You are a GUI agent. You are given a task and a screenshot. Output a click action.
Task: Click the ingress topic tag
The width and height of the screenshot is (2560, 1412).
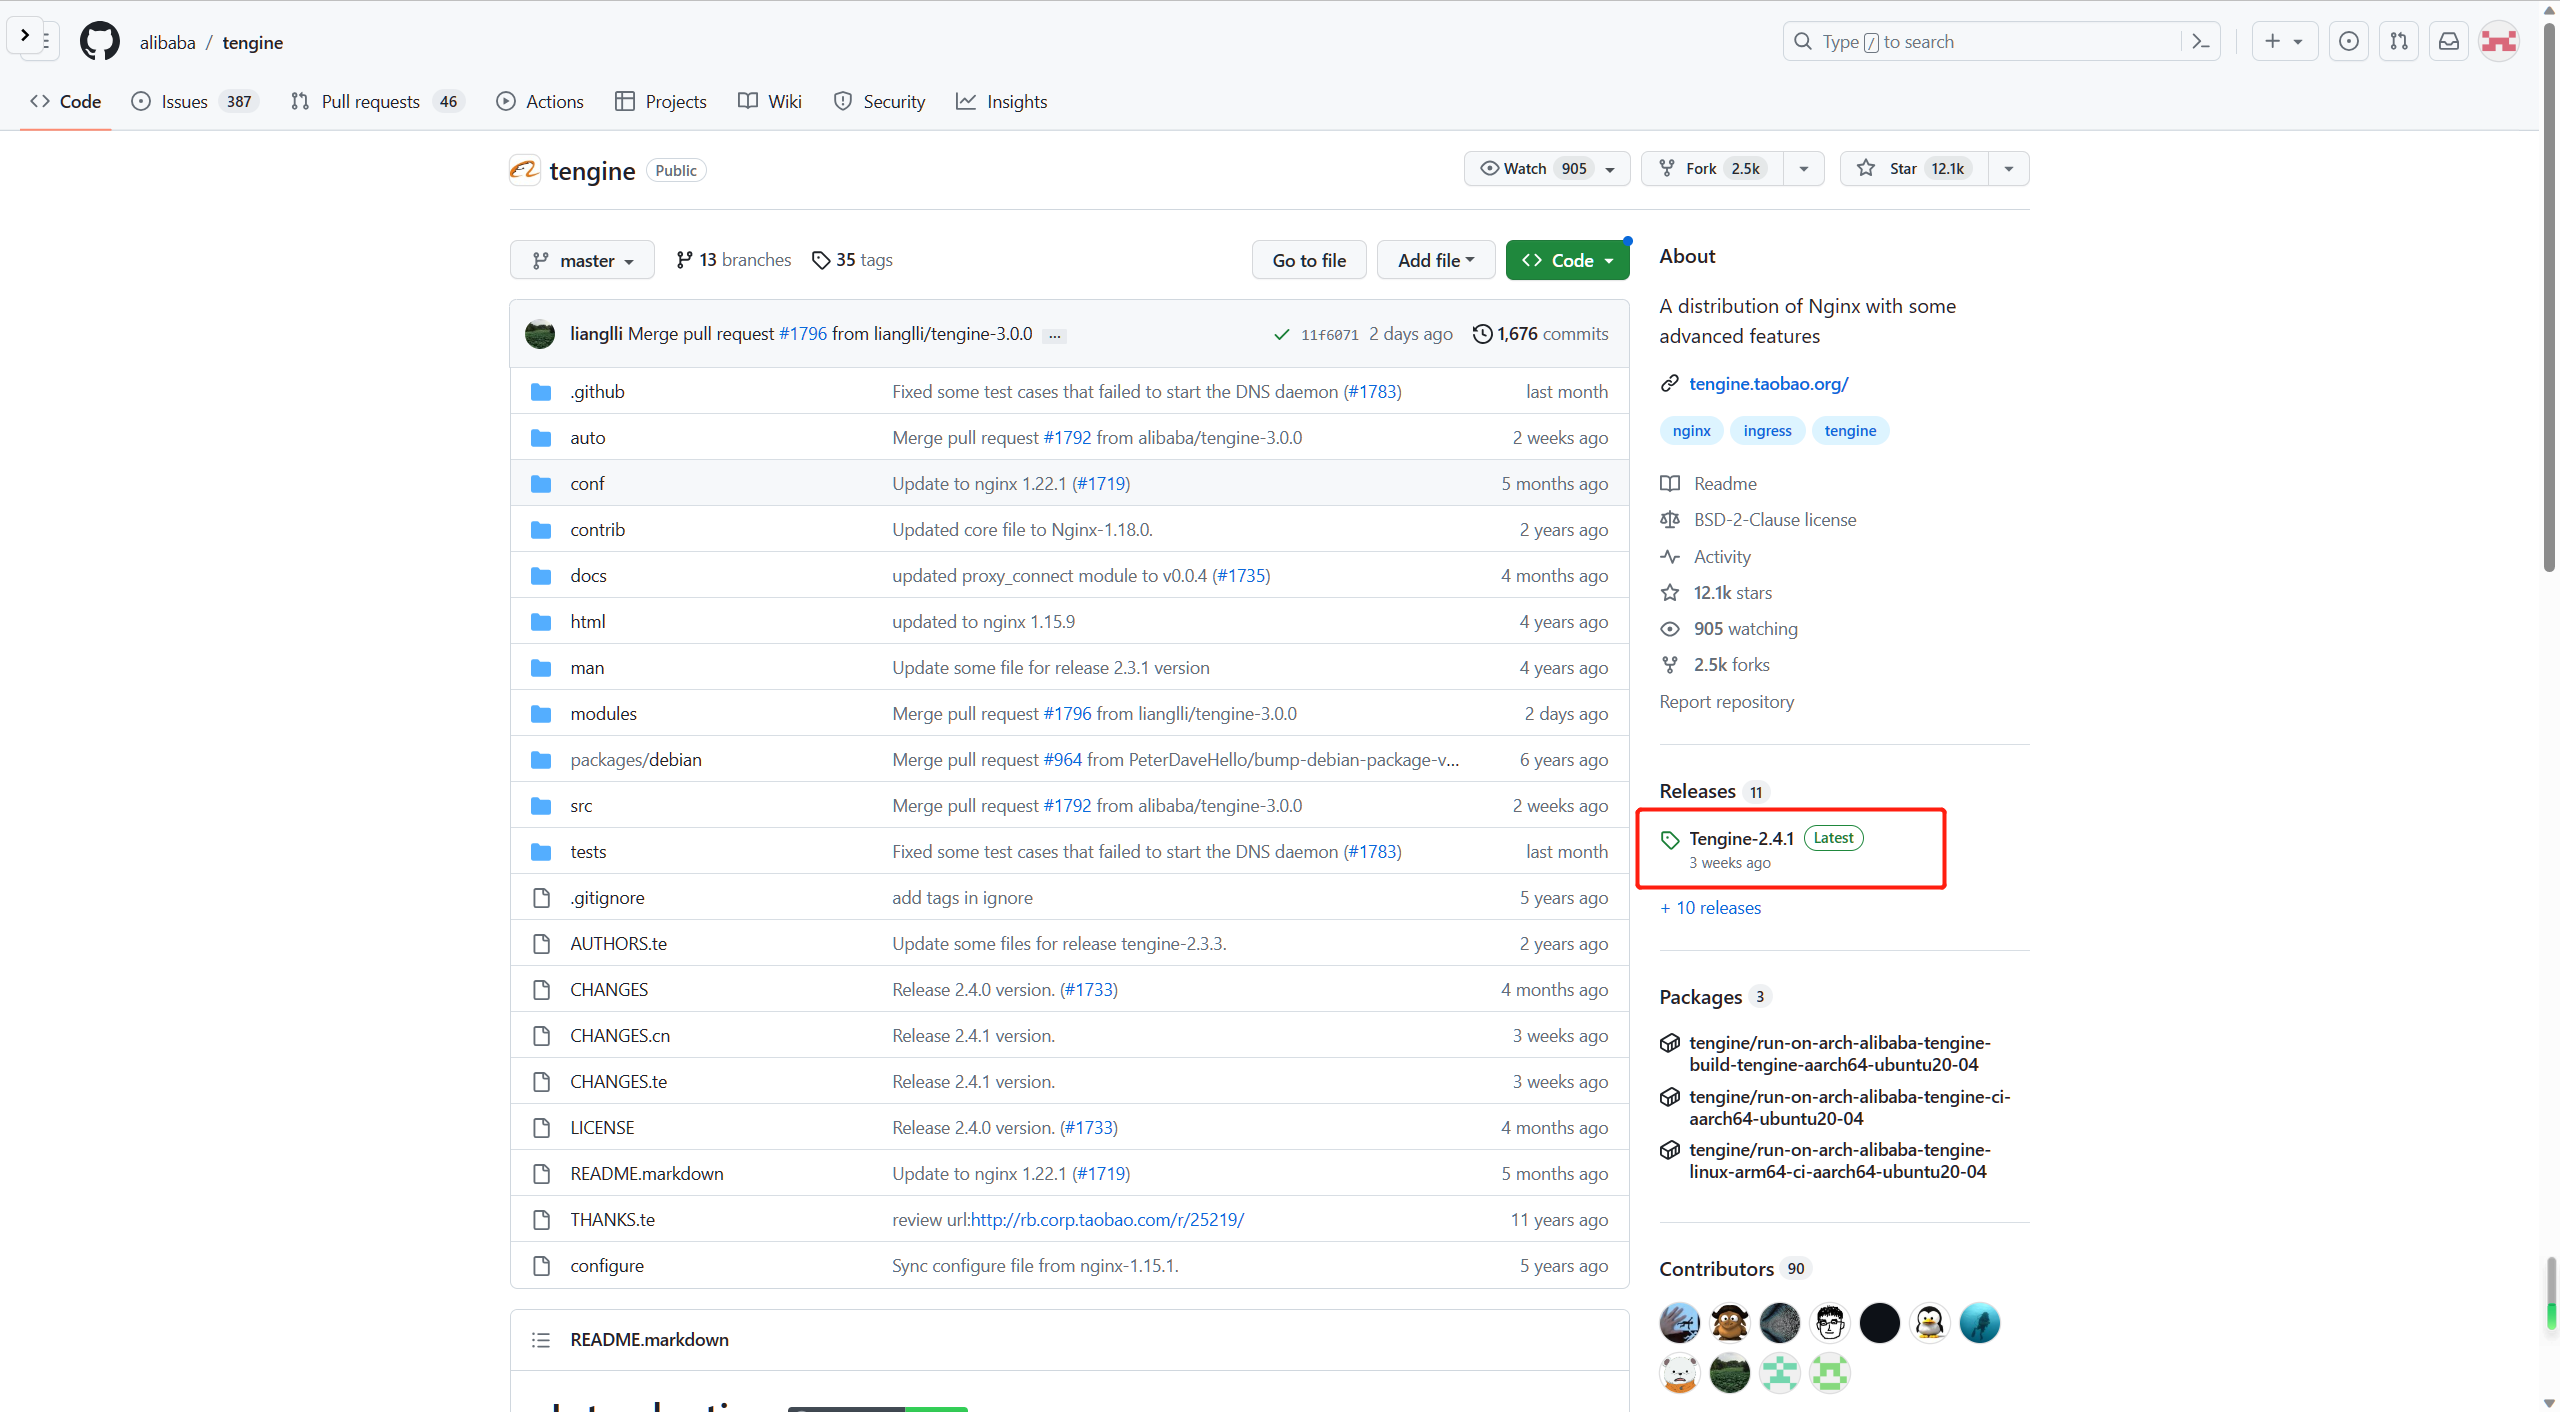[1767, 431]
